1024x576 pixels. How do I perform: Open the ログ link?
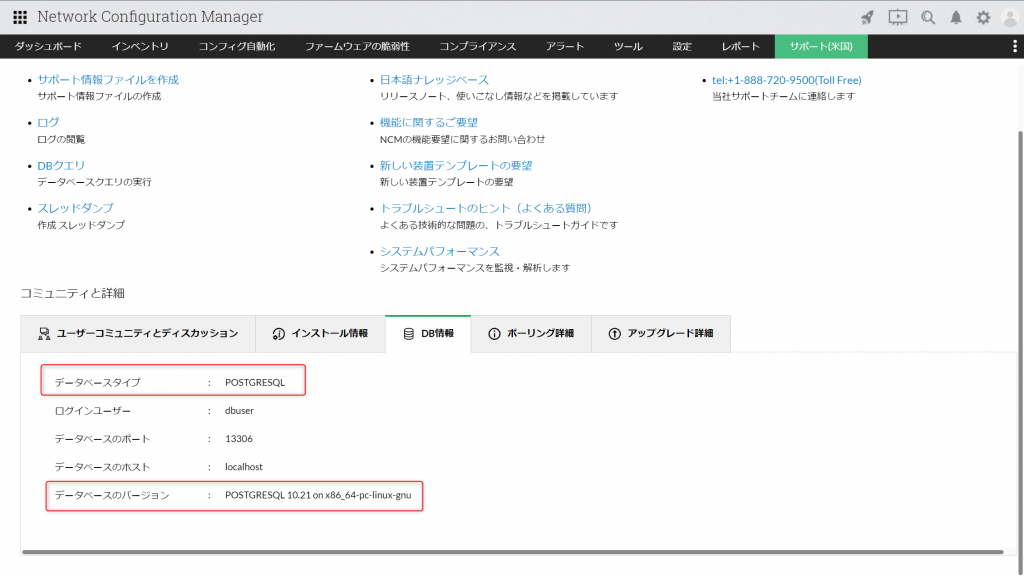(48, 122)
